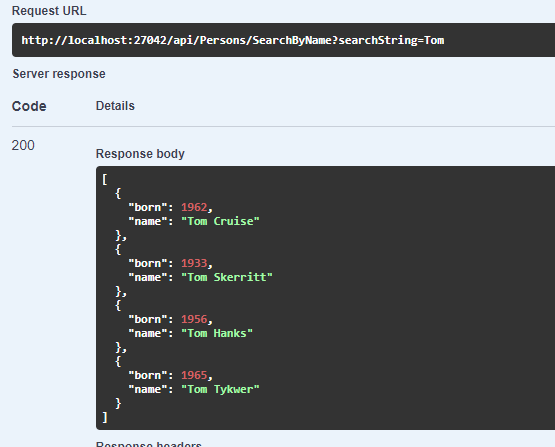Viewport: 555px width, 447px height.
Task: Click the "Response body" label
Action: pyautogui.click(x=140, y=154)
